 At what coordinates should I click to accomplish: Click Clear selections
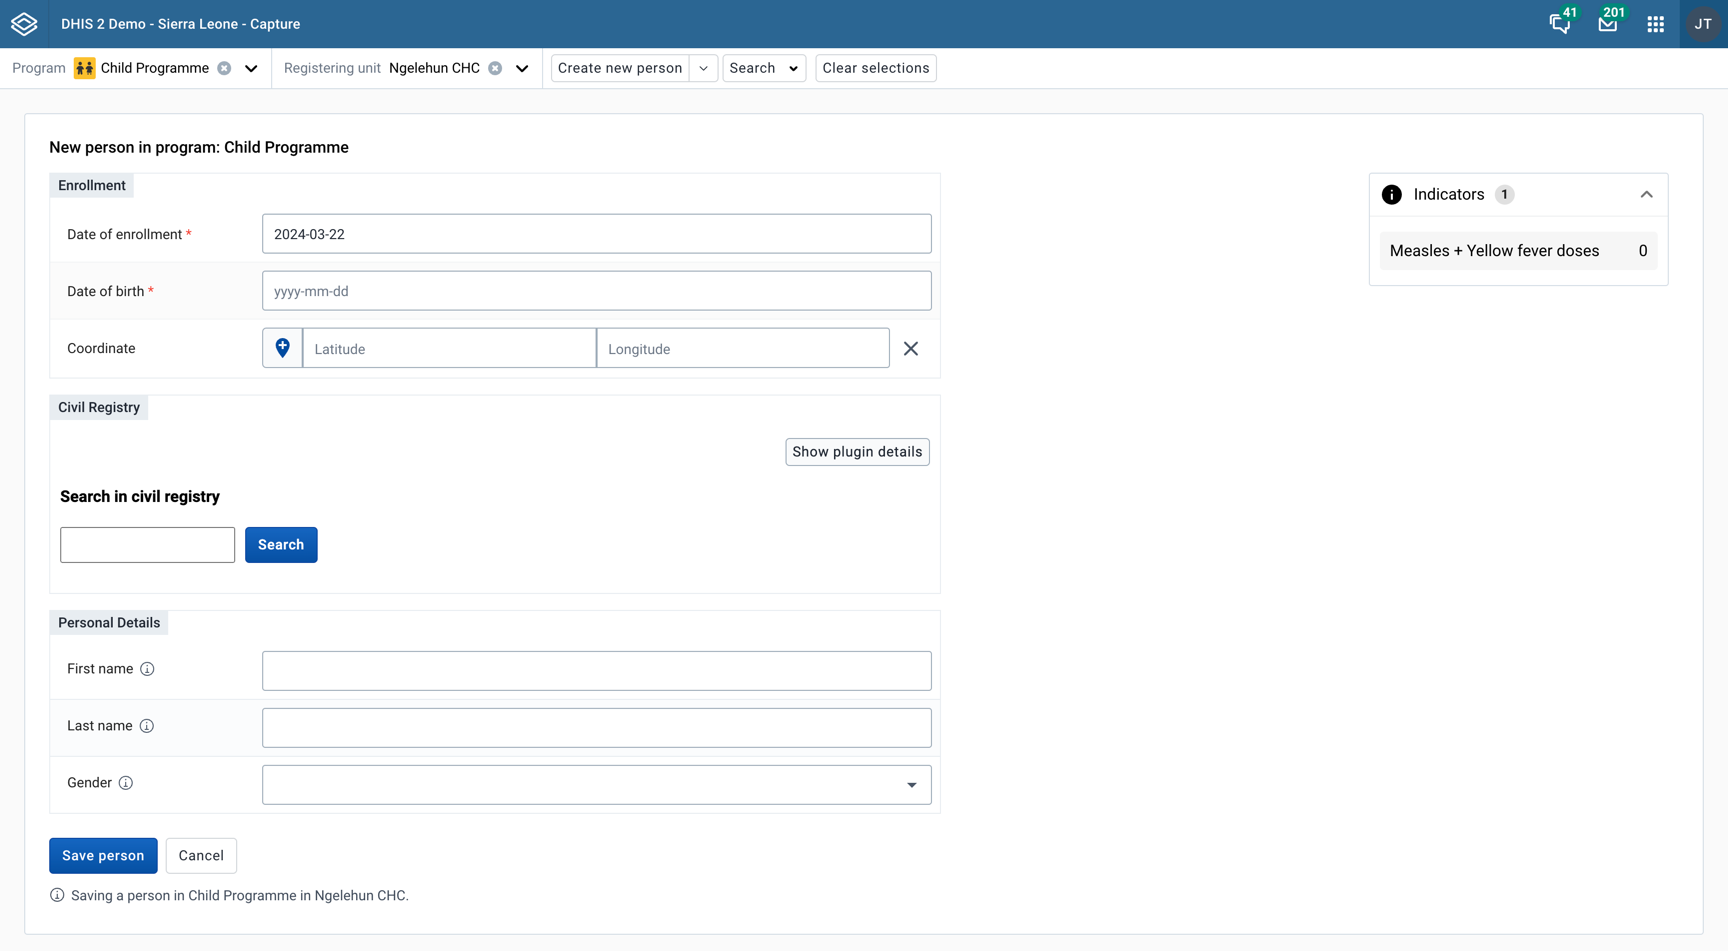pyautogui.click(x=875, y=67)
